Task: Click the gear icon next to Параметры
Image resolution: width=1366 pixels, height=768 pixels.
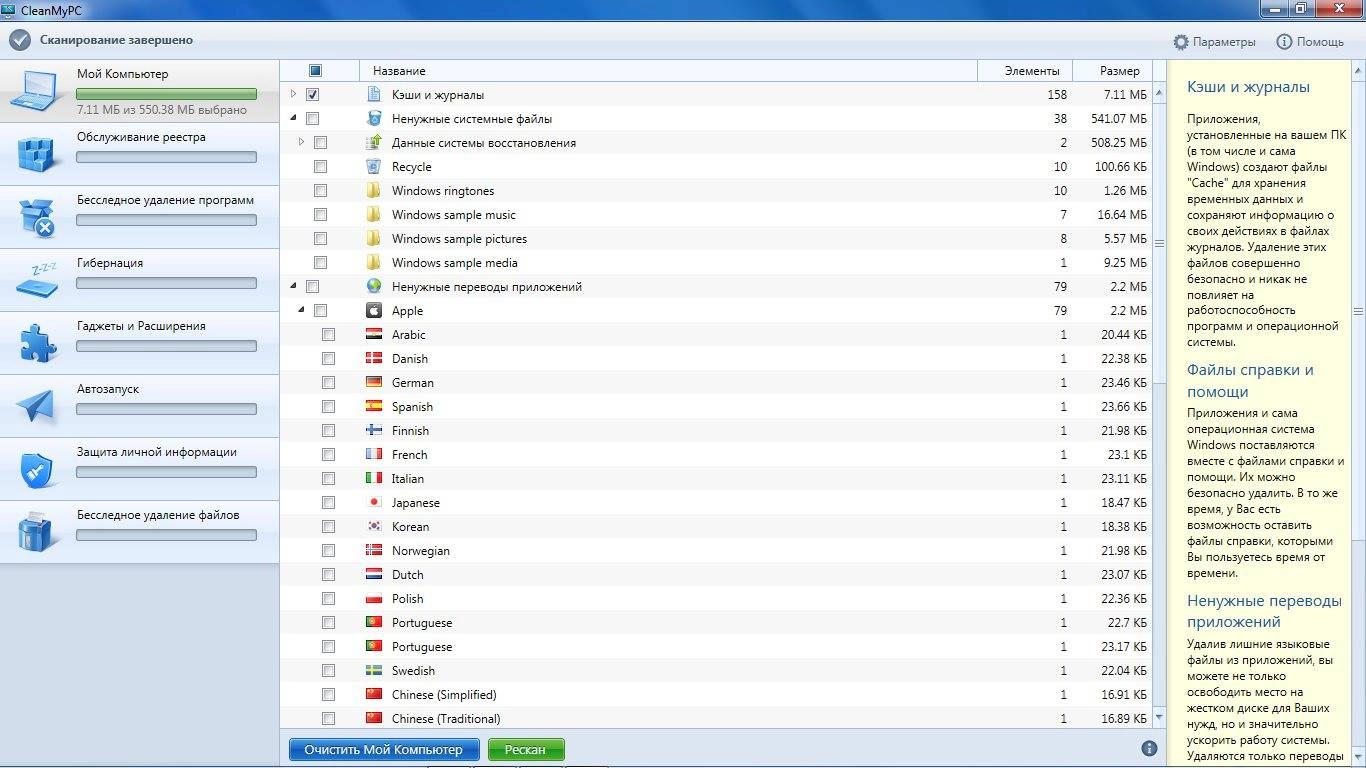Action: (1181, 42)
